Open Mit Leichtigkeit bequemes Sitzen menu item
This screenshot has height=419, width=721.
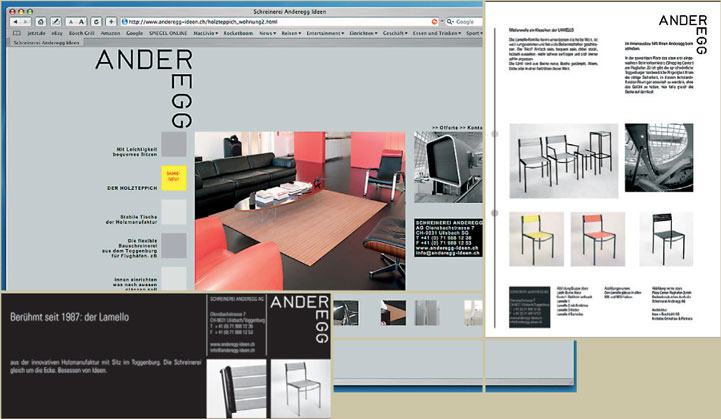tap(135, 152)
